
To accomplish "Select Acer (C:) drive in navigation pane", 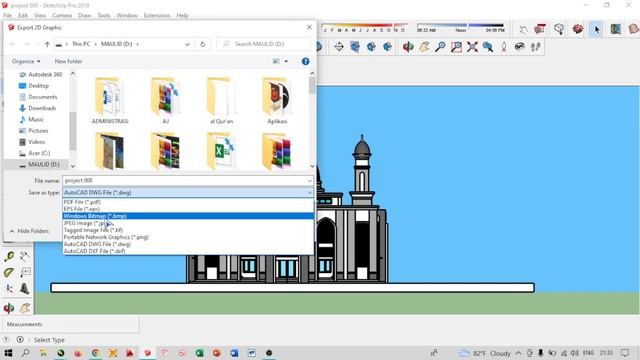I will tap(39, 153).
